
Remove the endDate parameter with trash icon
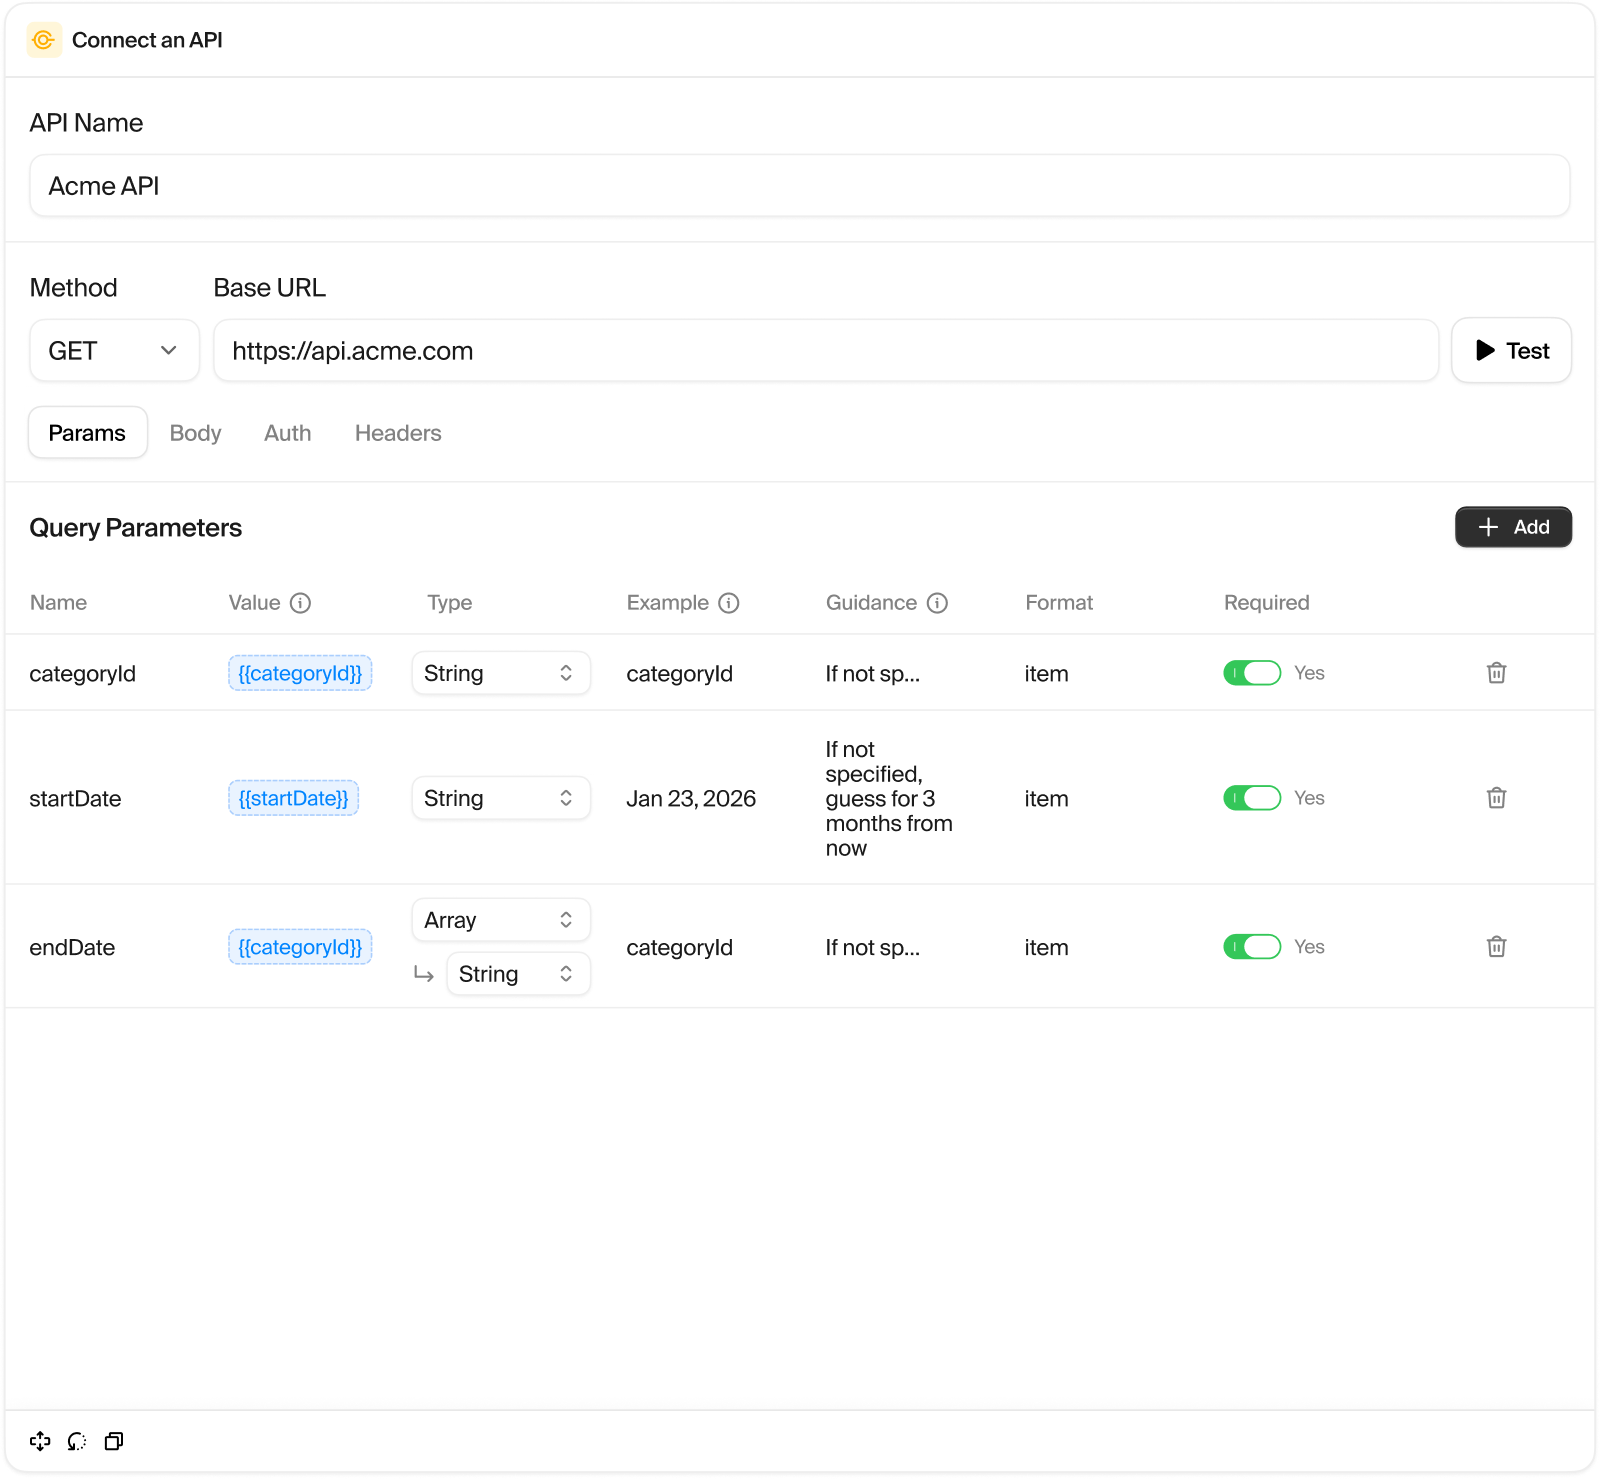(1496, 947)
